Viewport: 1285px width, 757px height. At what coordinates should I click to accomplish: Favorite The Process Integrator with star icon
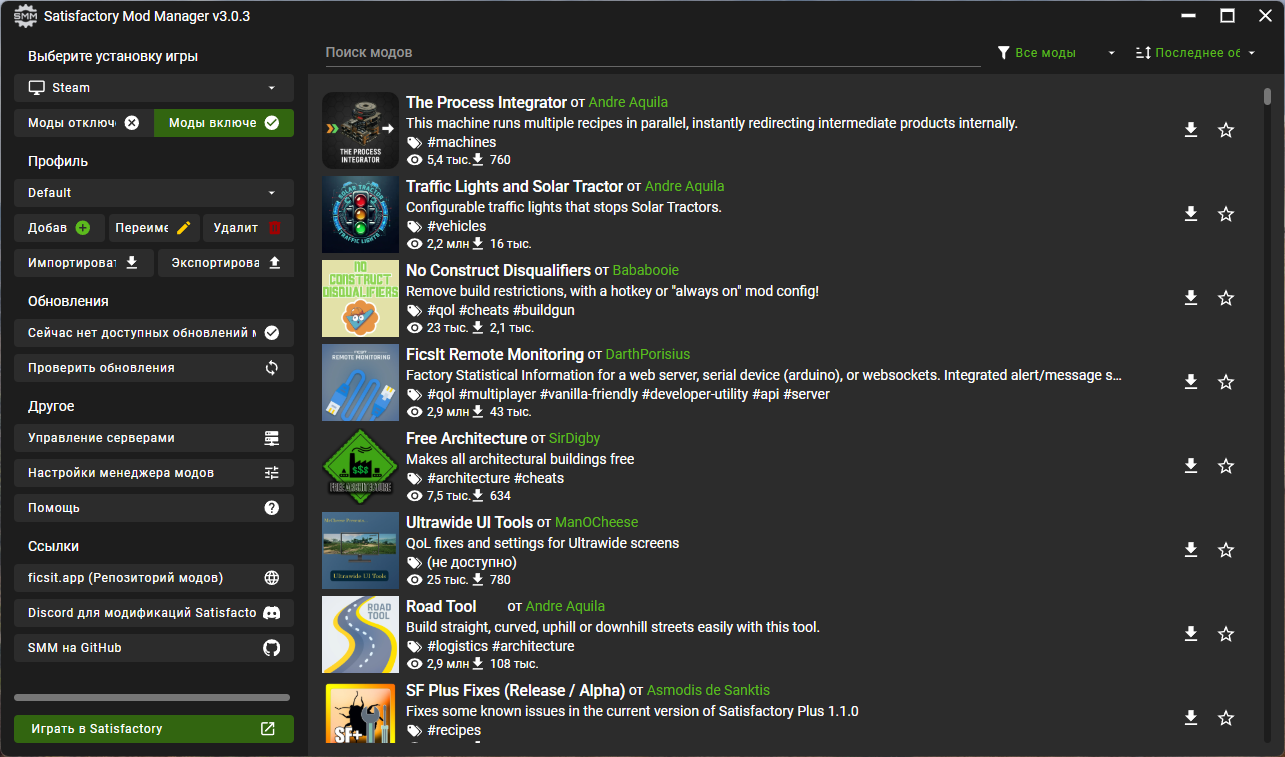tap(1226, 130)
